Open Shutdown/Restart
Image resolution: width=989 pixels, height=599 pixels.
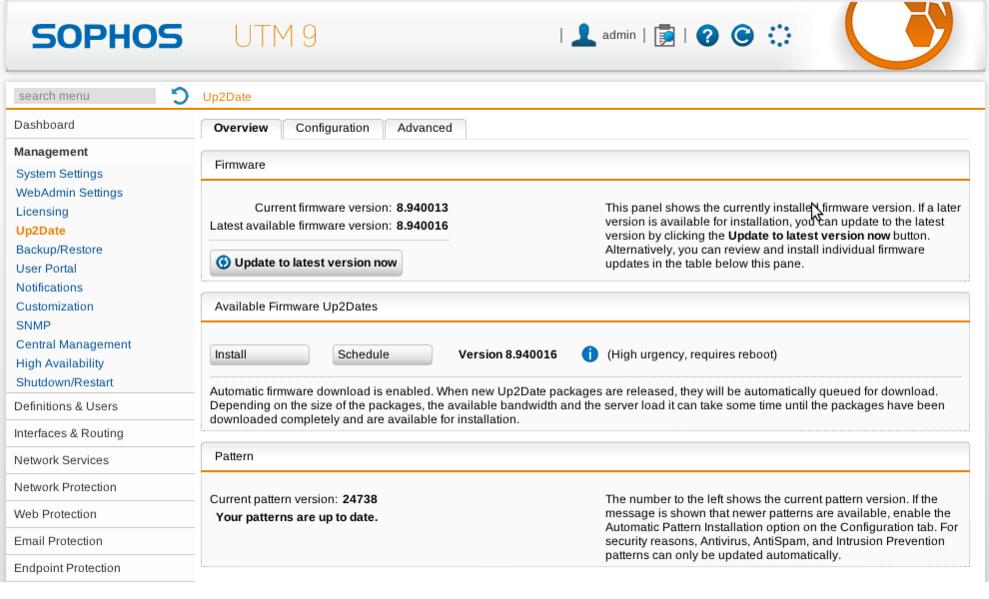coord(64,381)
